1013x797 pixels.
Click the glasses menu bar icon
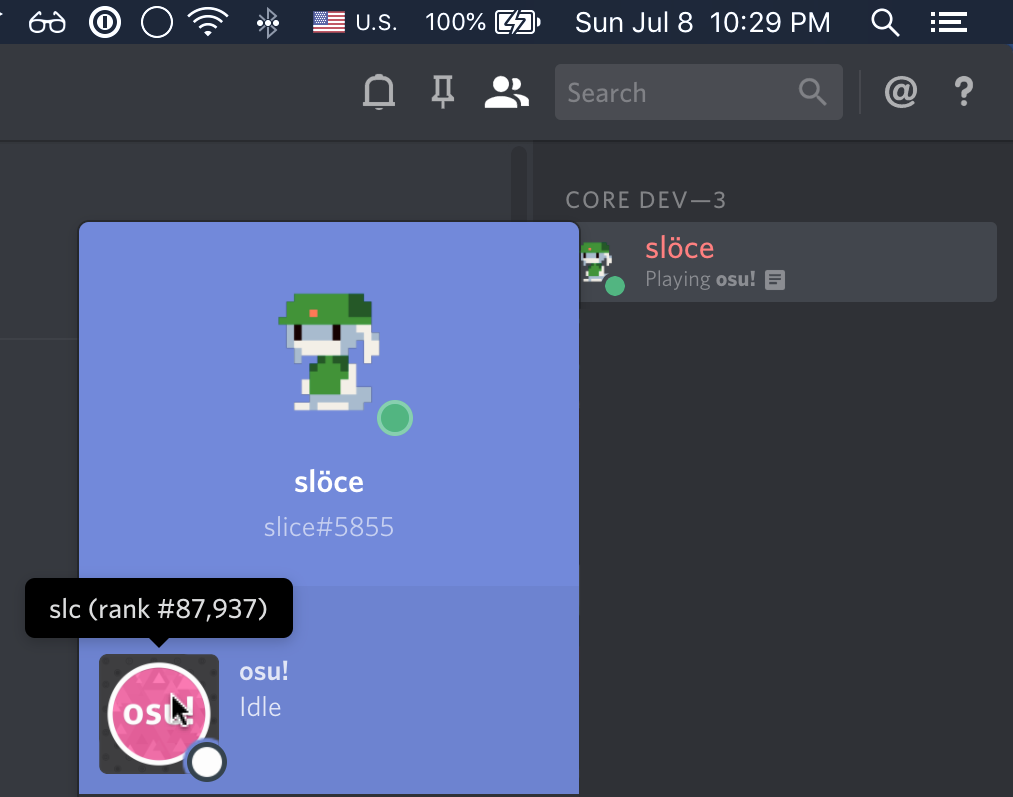[x=47, y=23]
